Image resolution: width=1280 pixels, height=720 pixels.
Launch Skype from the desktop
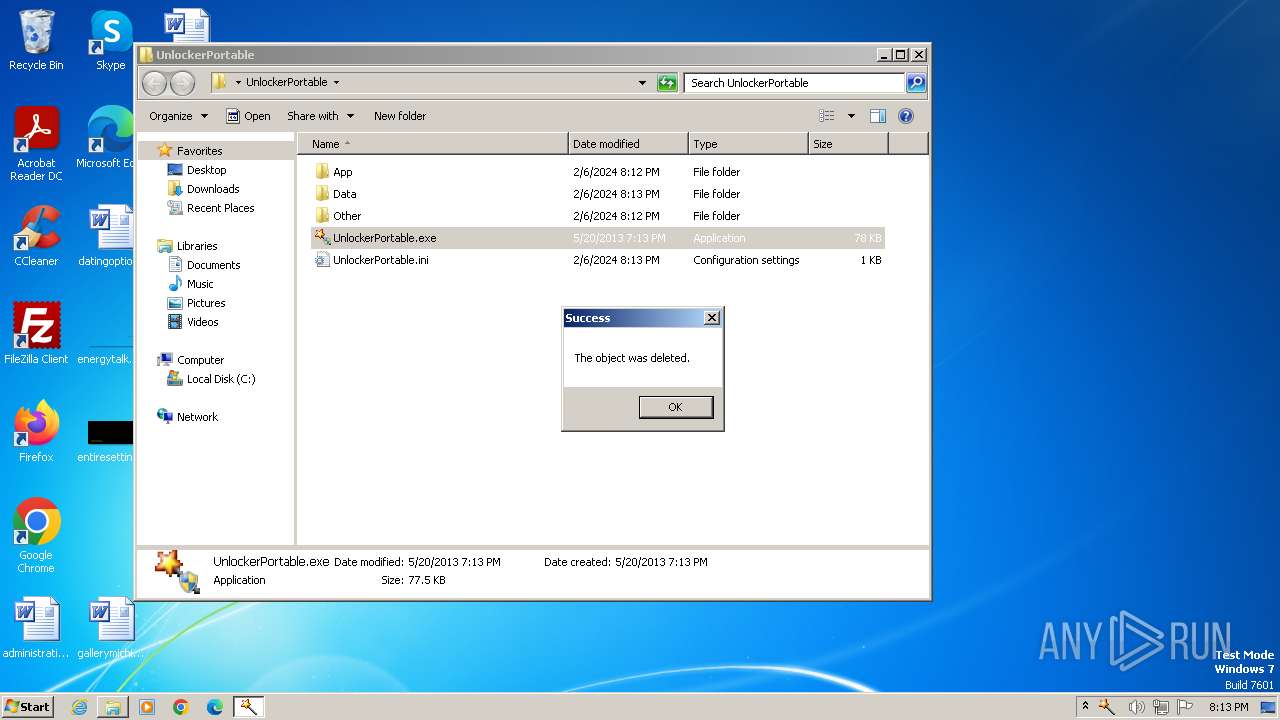pyautogui.click(x=110, y=40)
